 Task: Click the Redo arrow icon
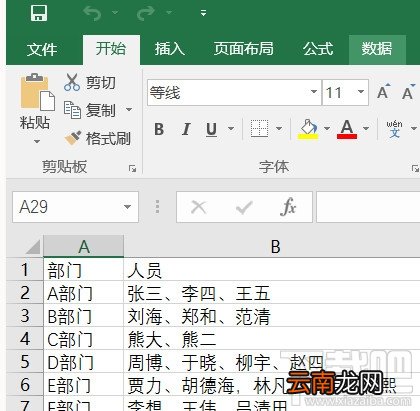pyautogui.click(x=146, y=13)
